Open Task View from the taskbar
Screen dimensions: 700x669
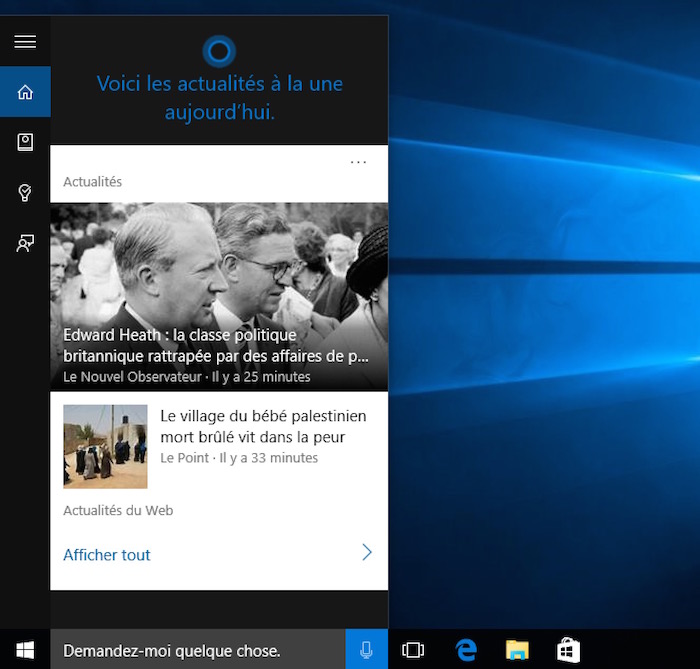pyautogui.click(x=413, y=650)
